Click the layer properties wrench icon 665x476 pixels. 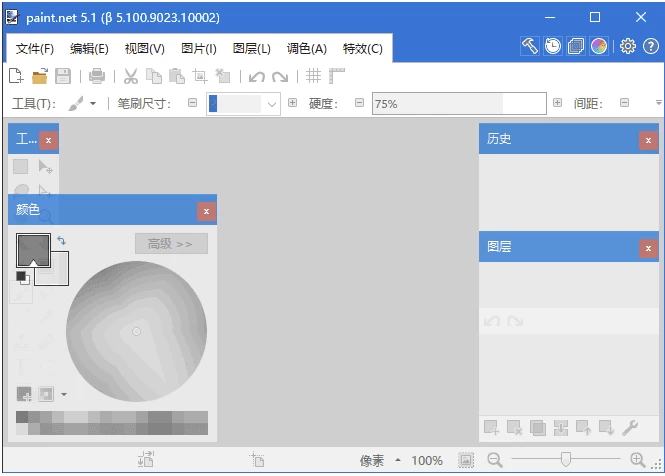[630, 428]
